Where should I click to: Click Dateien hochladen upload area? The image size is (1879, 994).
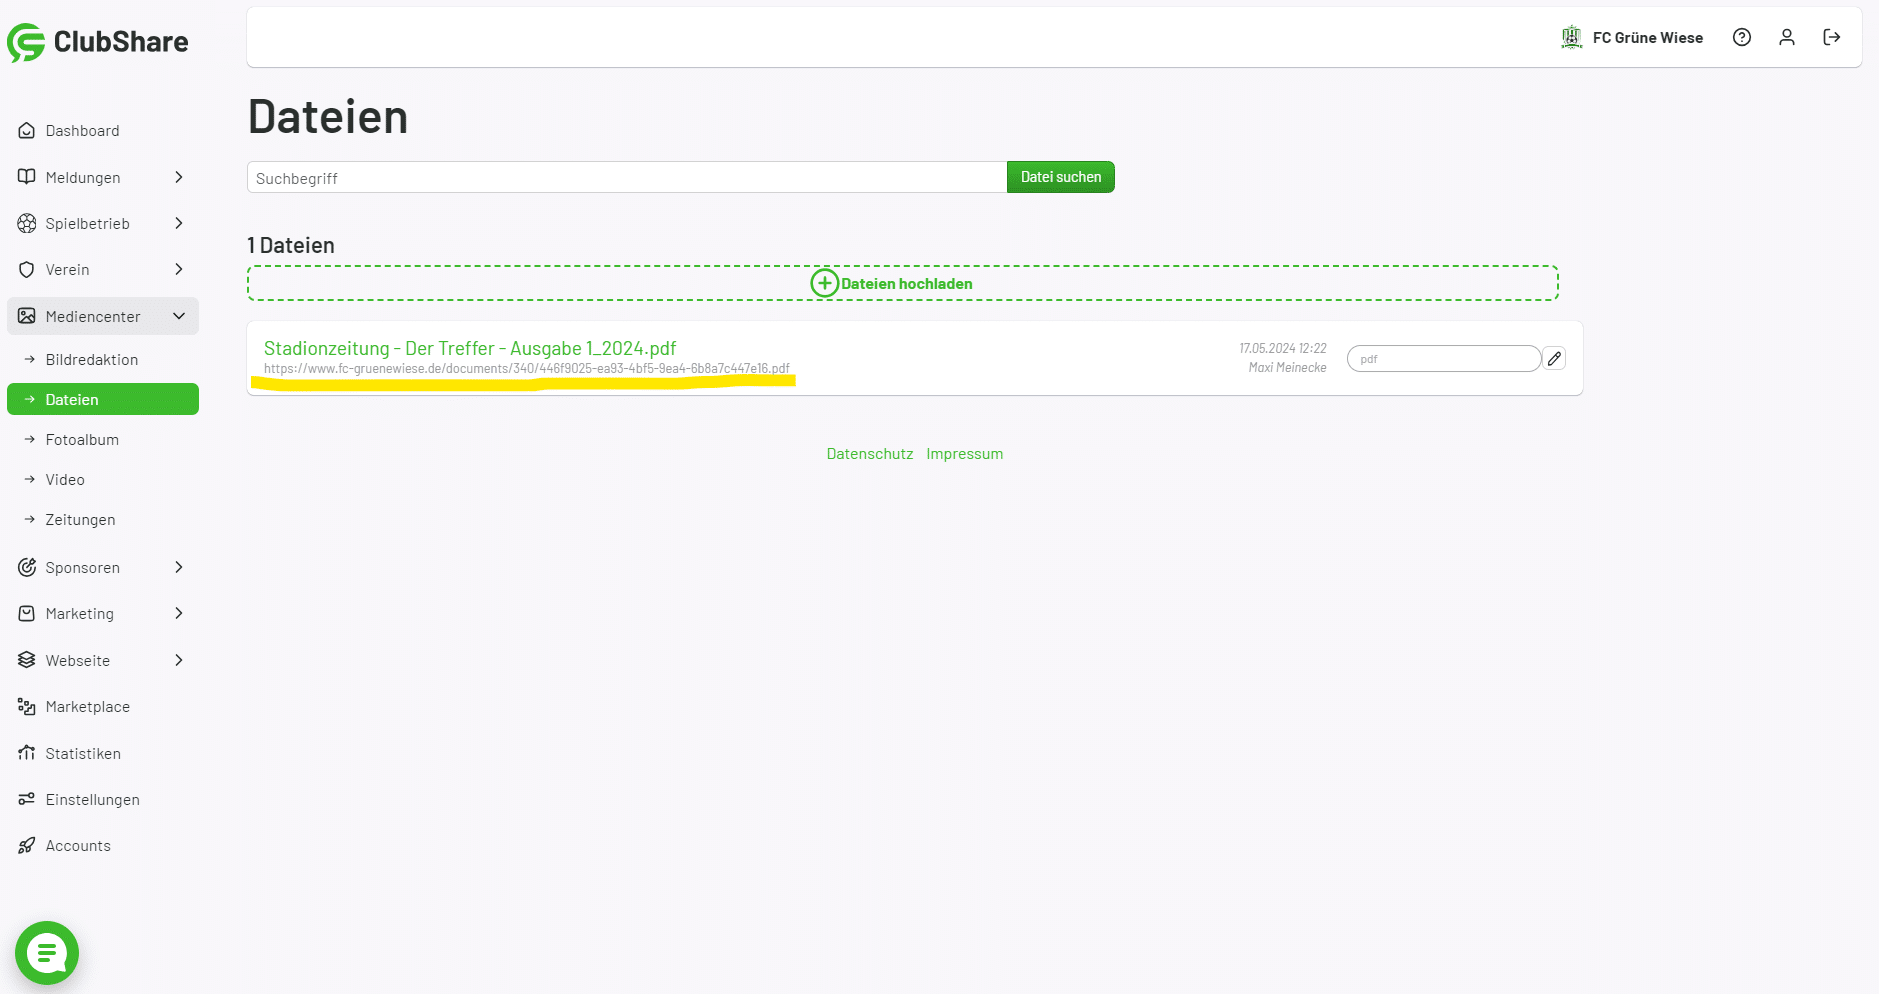[x=903, y=283]
